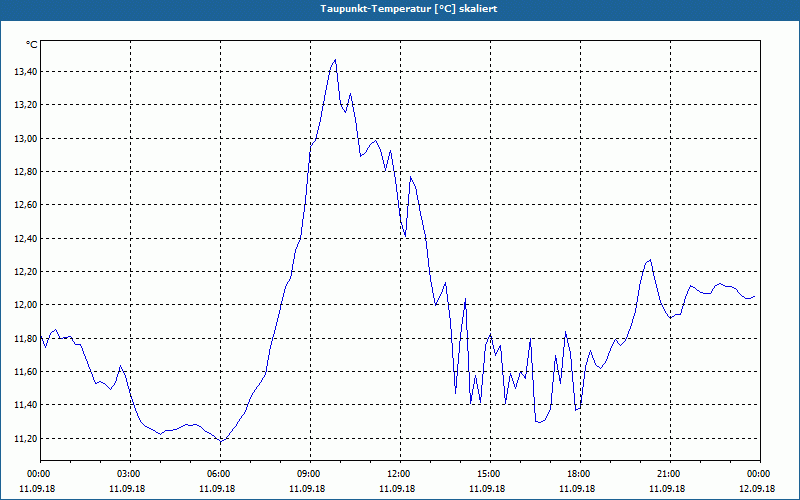
Task: Click the 12,40 y-axis value
Action: 26,239
